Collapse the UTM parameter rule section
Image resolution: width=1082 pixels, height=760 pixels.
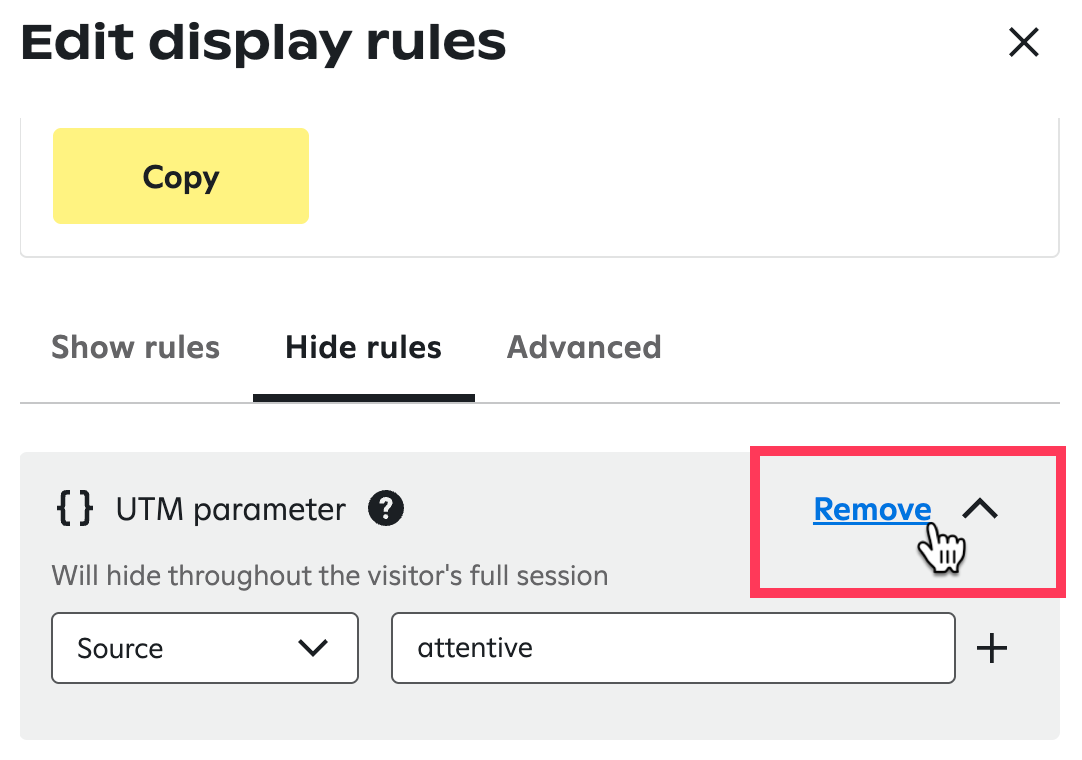(981, 508)
